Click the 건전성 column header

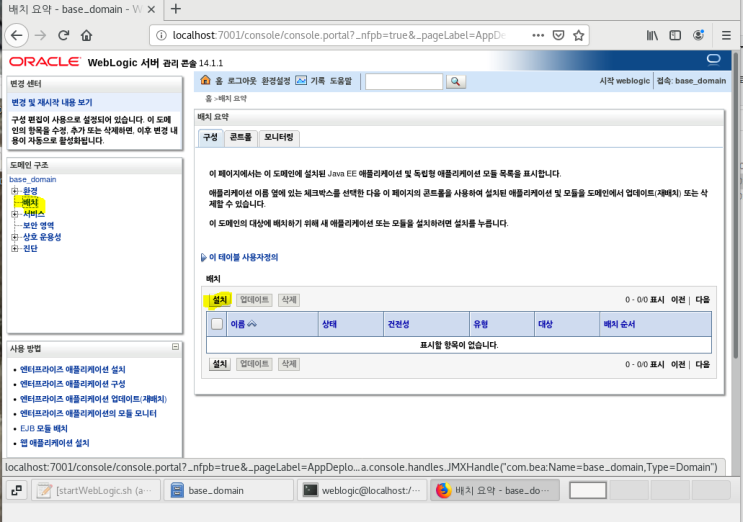point(399,324)
